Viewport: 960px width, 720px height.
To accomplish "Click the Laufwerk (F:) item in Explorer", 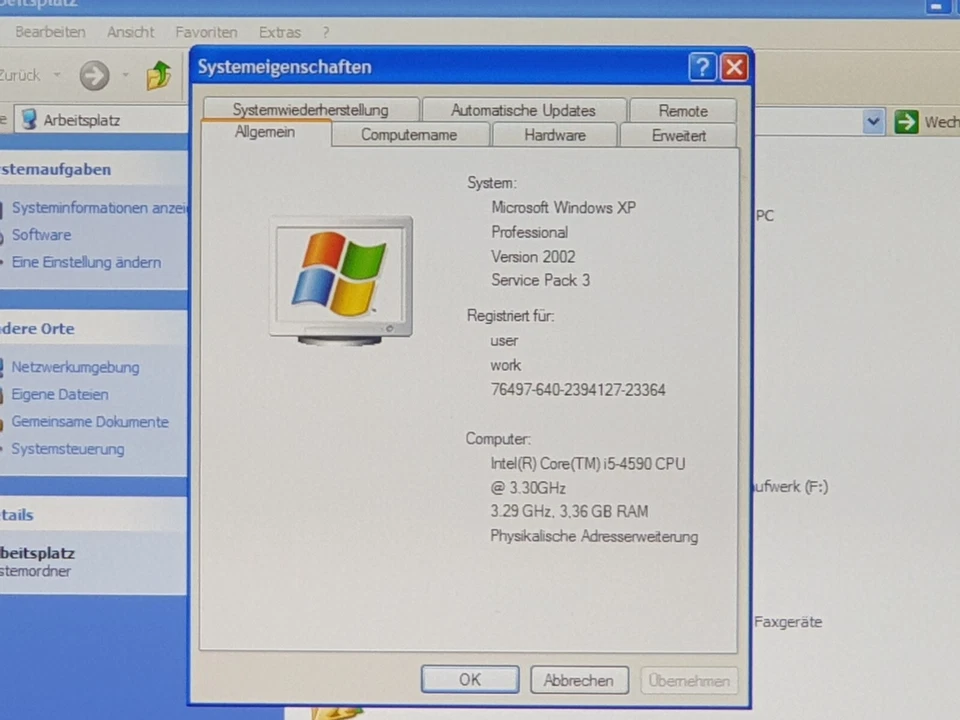I will click(791, 487).
